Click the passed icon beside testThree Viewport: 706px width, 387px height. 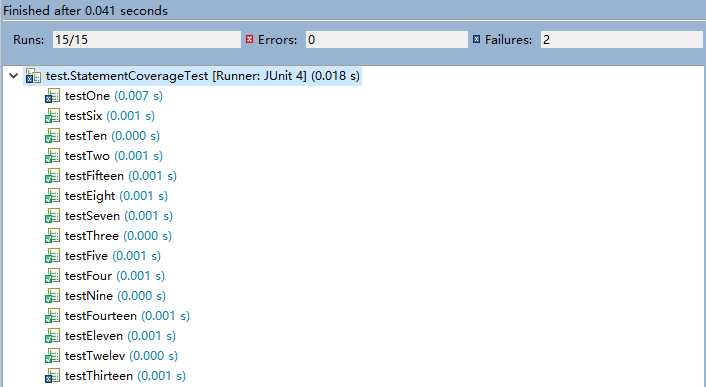52,236
